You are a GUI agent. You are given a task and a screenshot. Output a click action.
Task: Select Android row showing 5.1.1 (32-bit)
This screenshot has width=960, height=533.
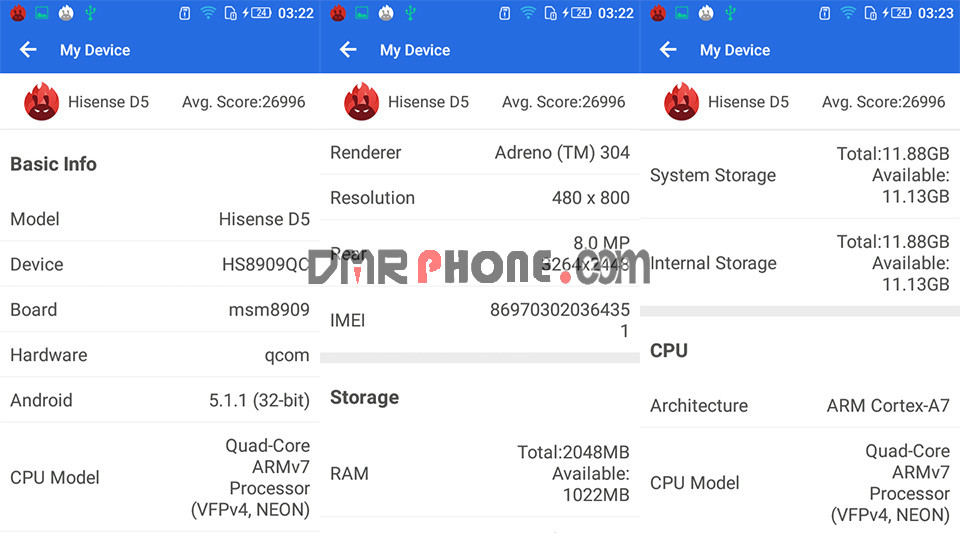(160, 400)
